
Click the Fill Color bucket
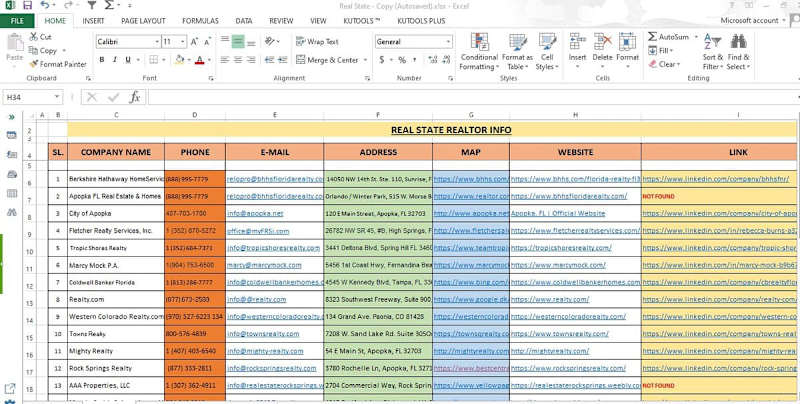point(179,60)
